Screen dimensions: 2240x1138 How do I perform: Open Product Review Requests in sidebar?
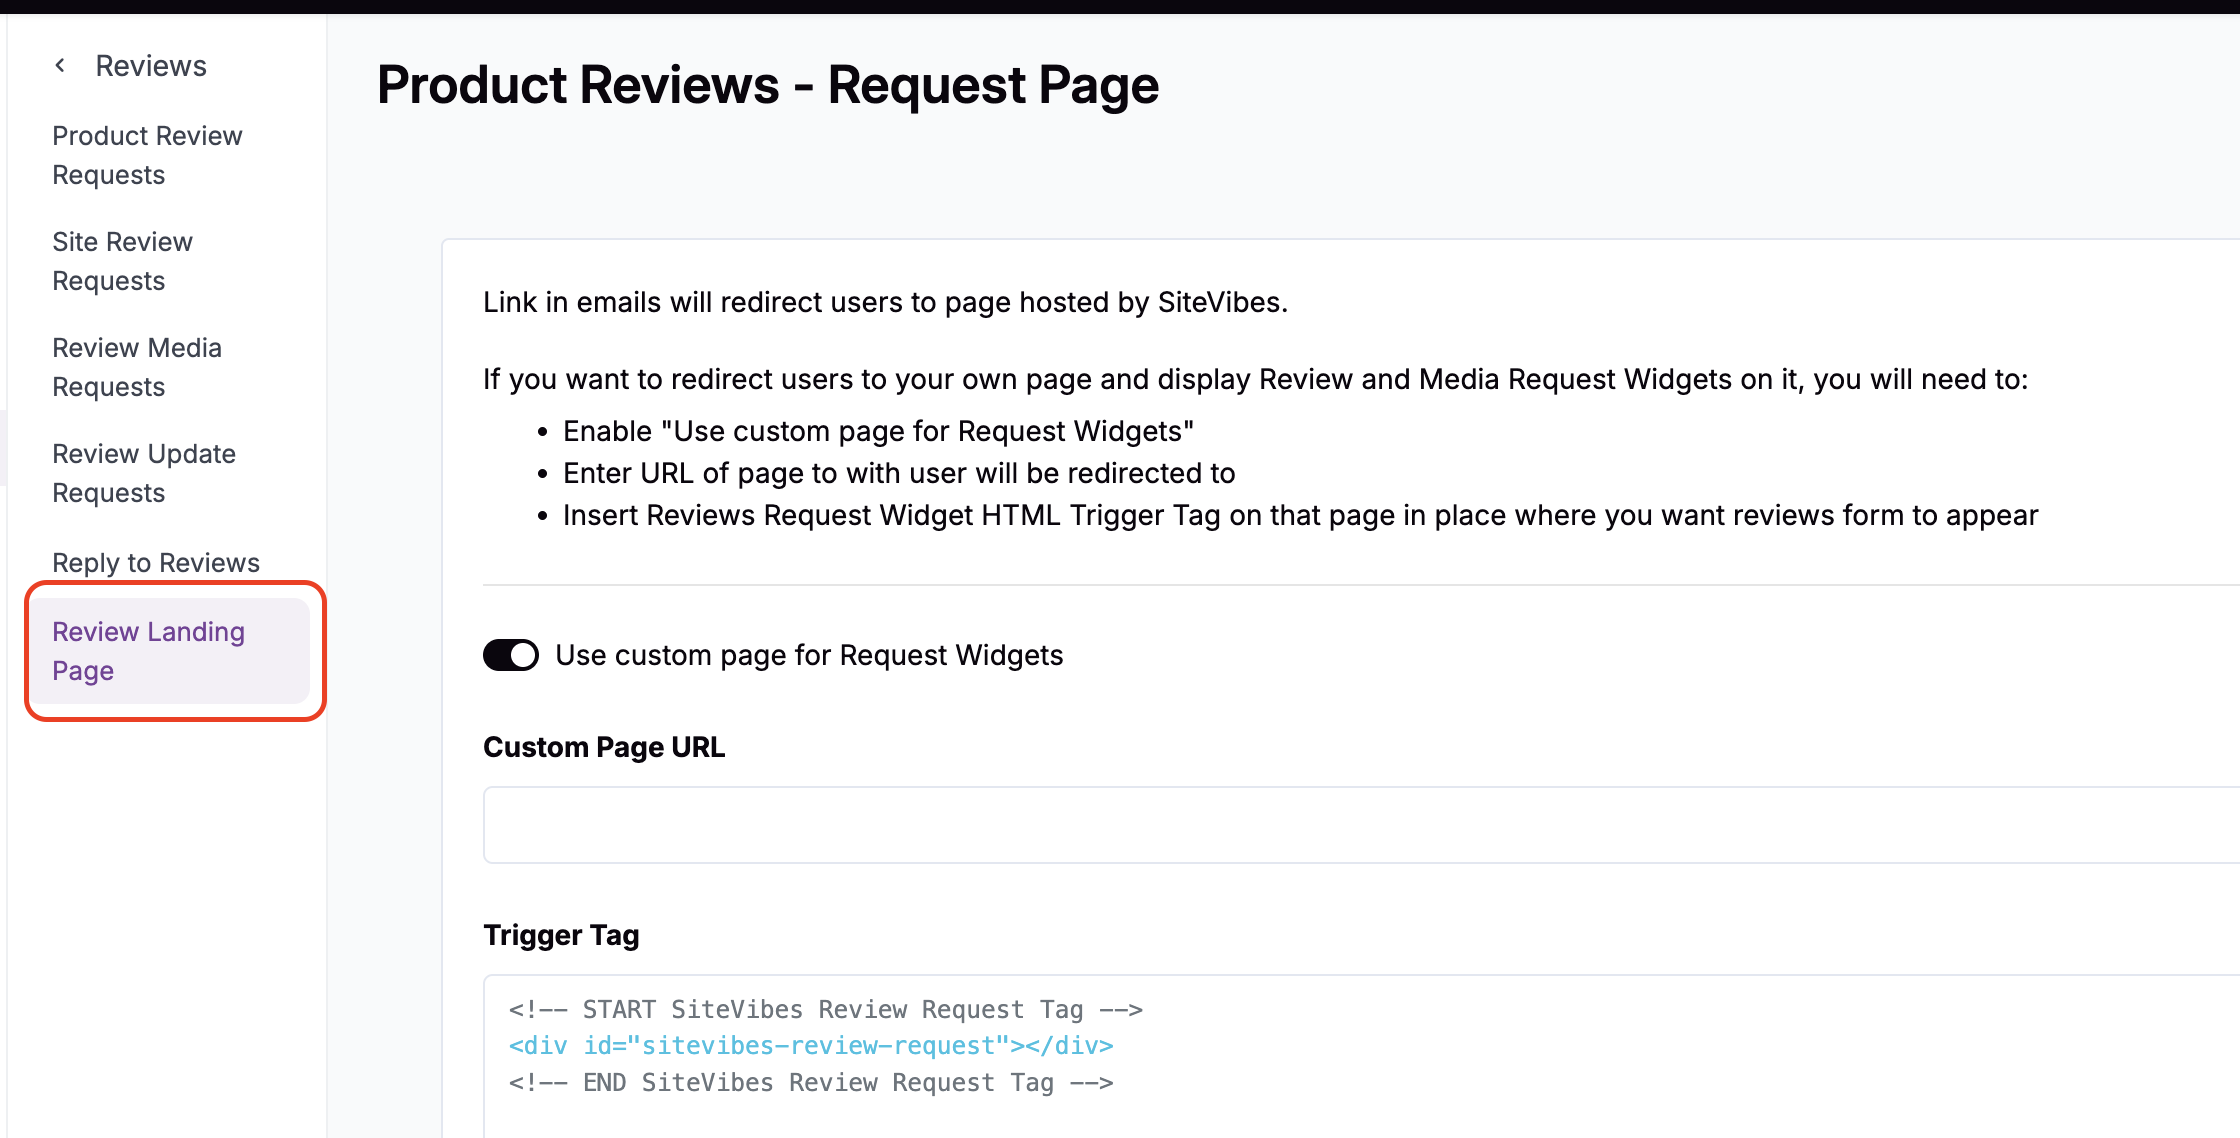point(147,155)
